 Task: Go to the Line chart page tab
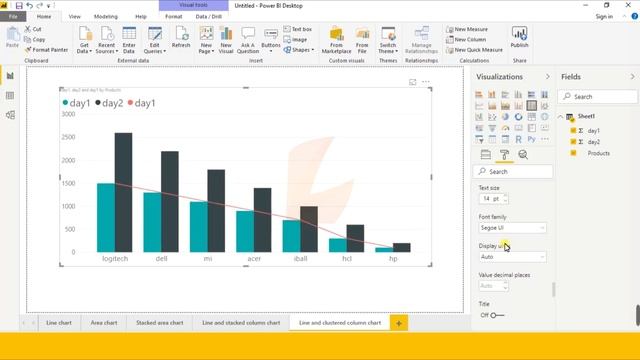59,323
